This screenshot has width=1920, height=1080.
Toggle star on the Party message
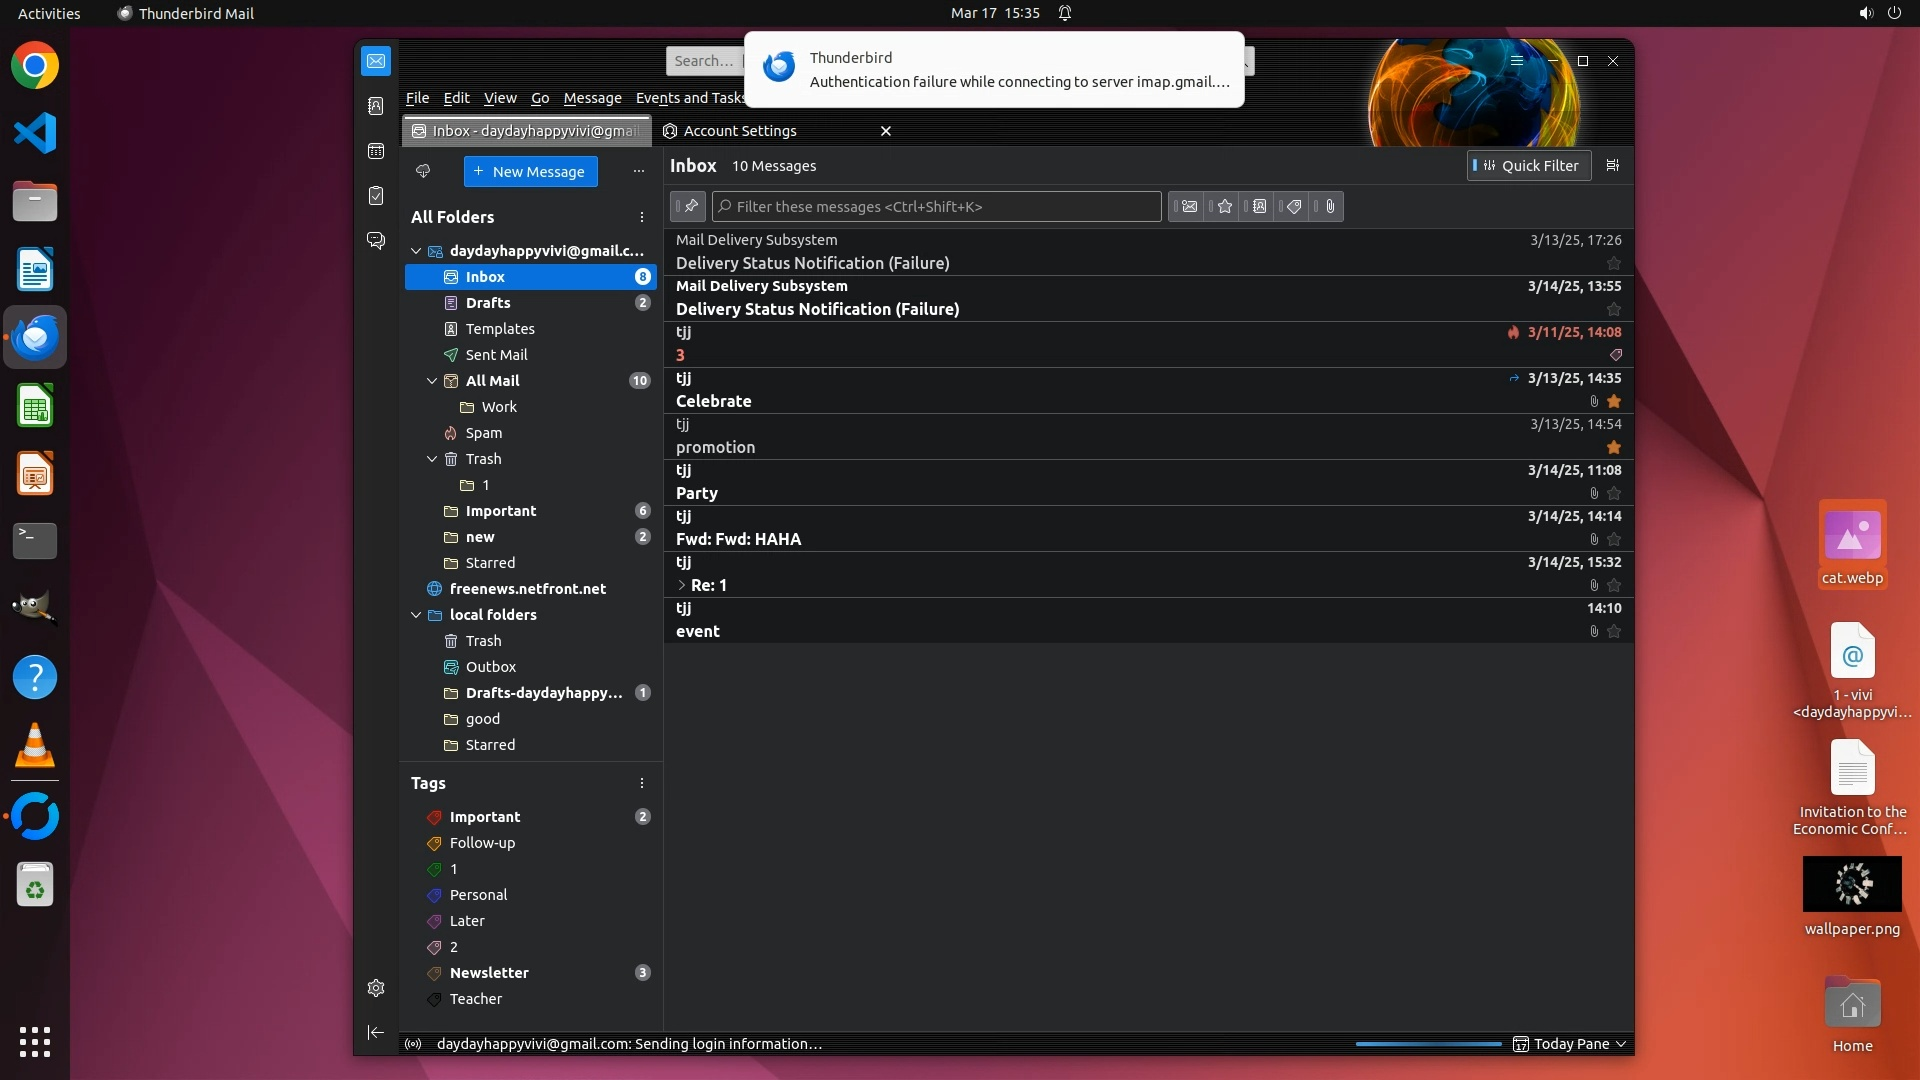coord(1613,494)
